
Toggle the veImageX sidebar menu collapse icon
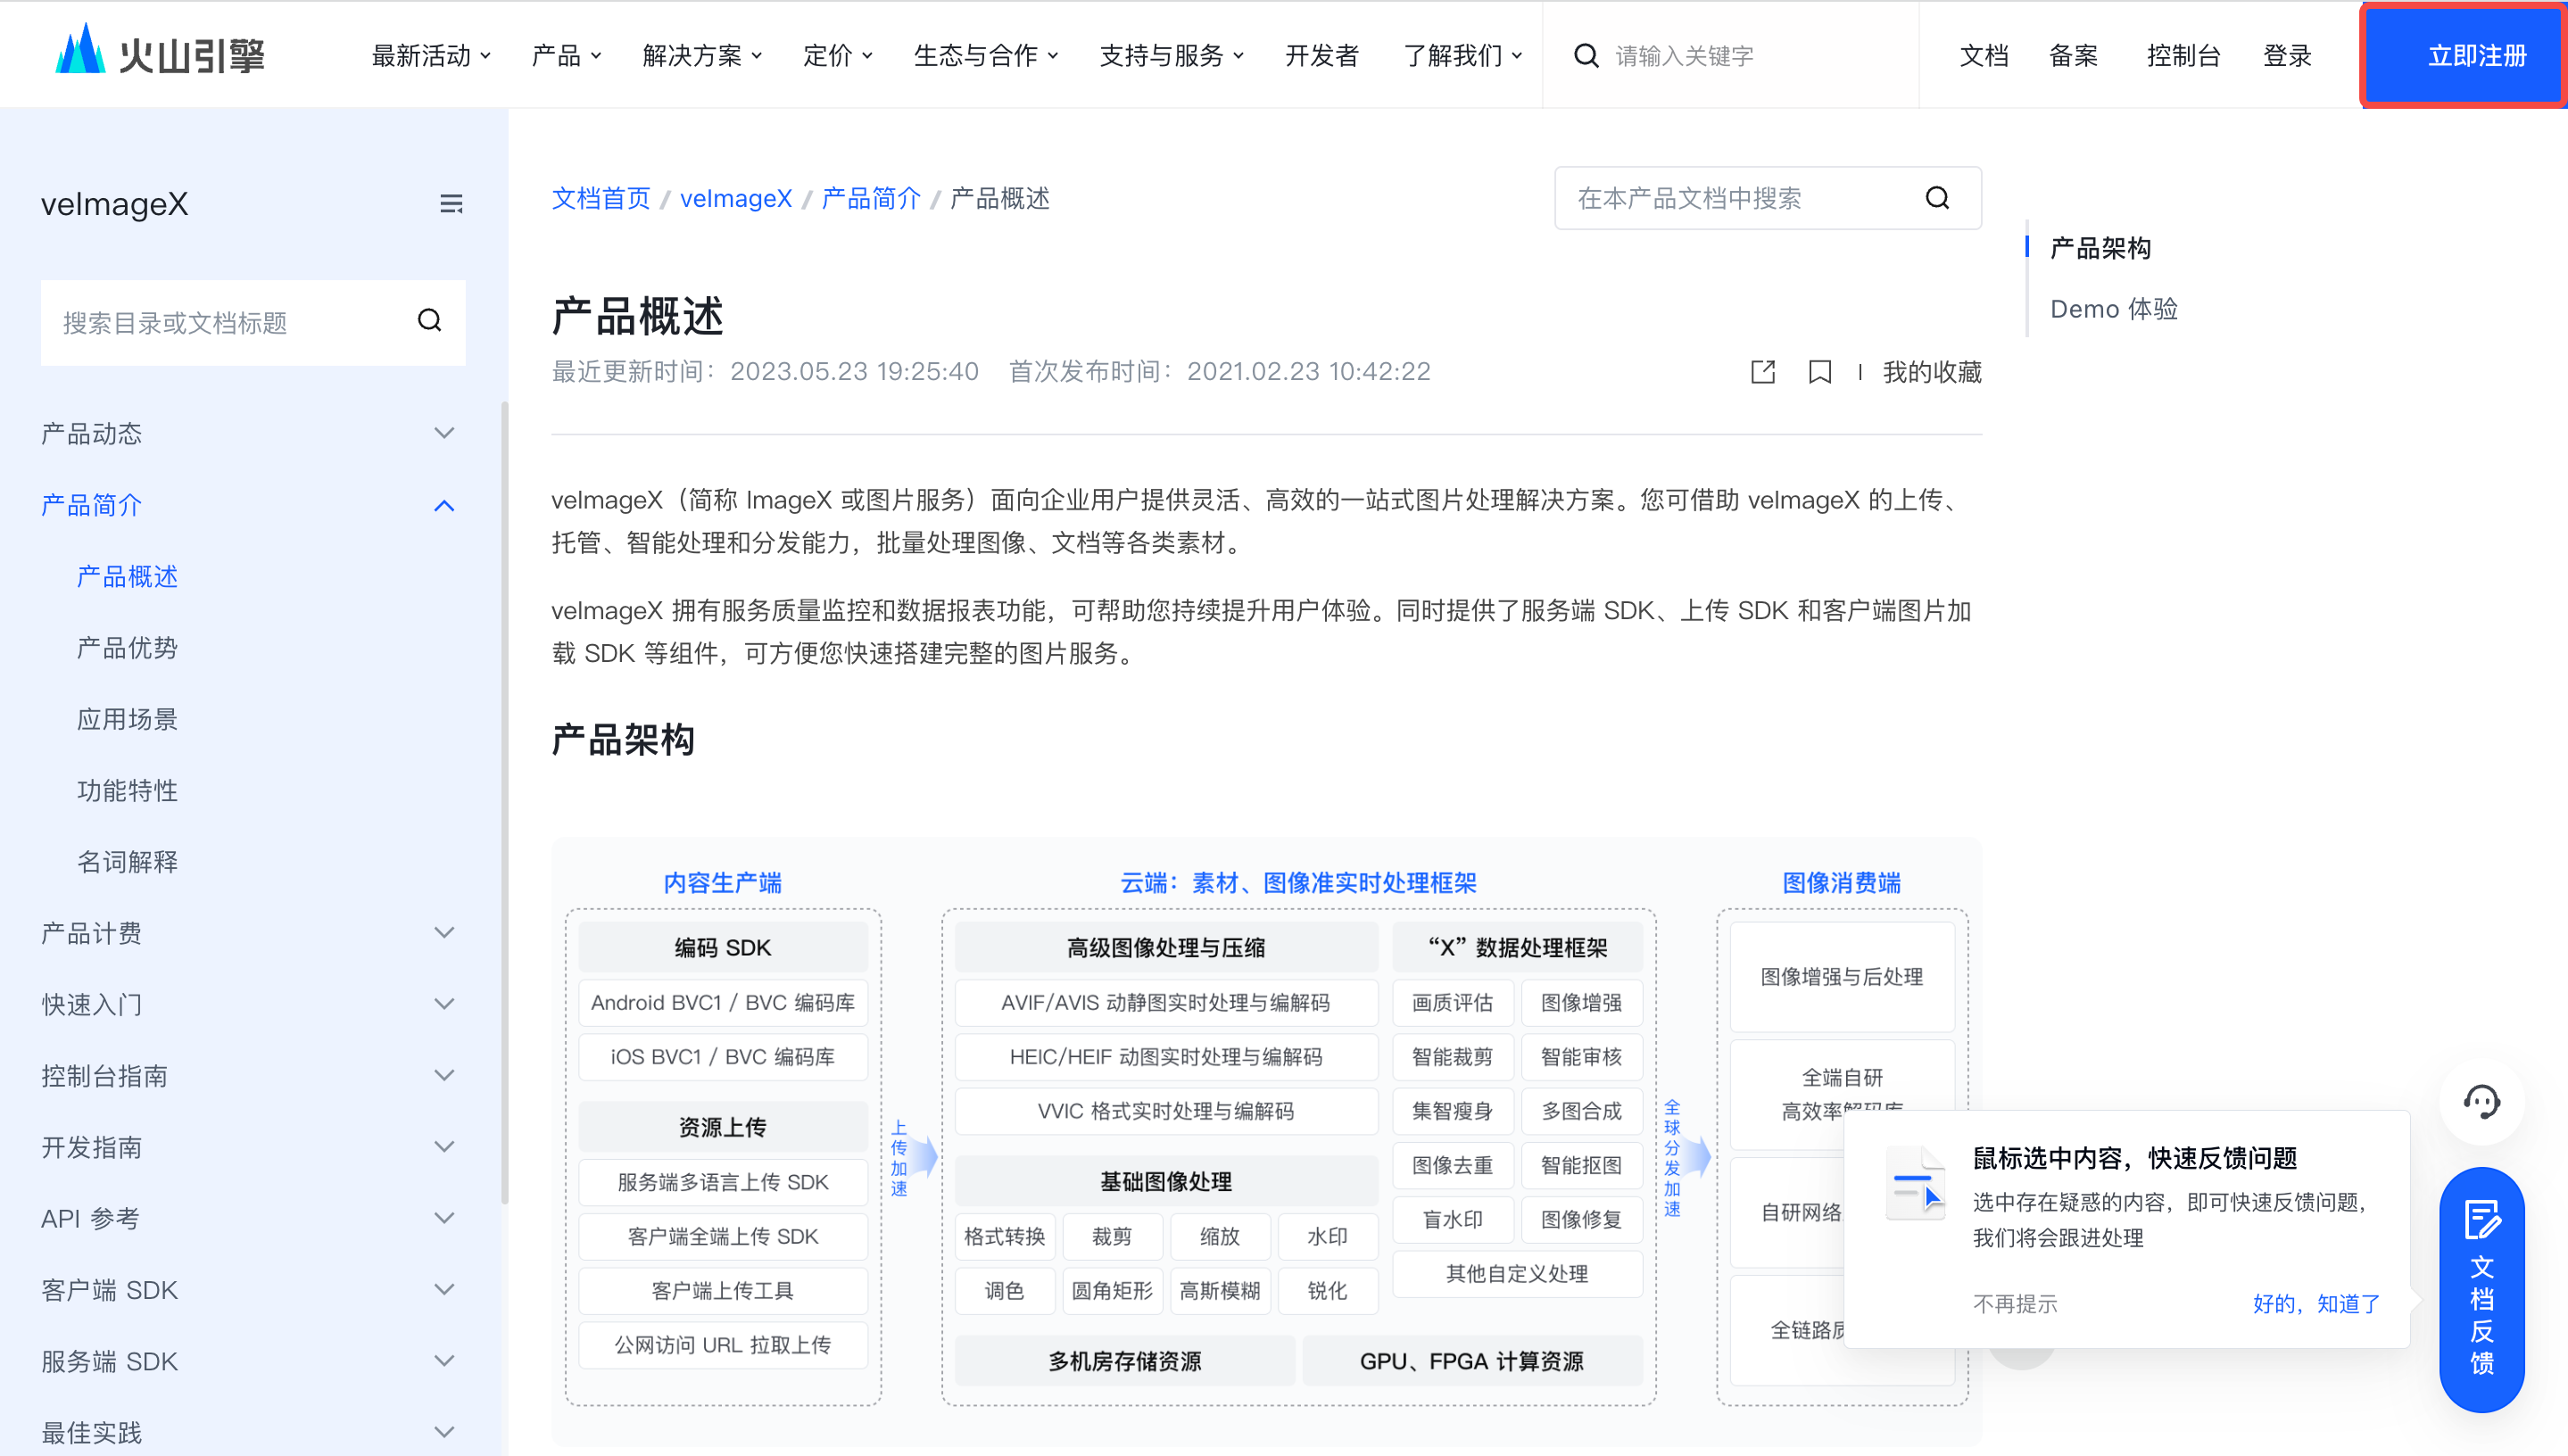[x=451, y=204]
